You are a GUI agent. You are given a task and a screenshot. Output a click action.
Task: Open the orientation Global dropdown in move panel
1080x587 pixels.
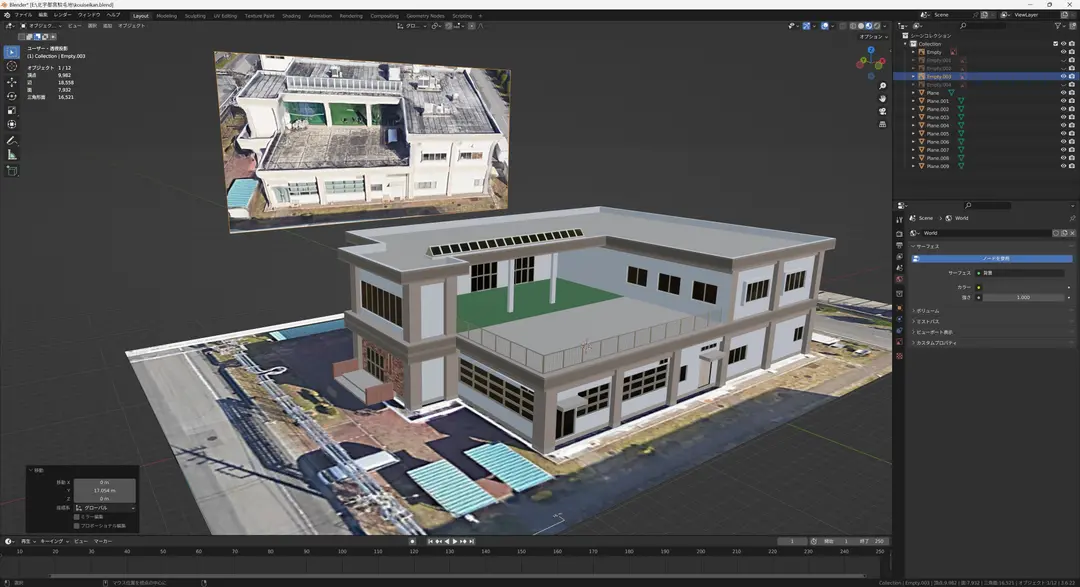click(105, 508)
